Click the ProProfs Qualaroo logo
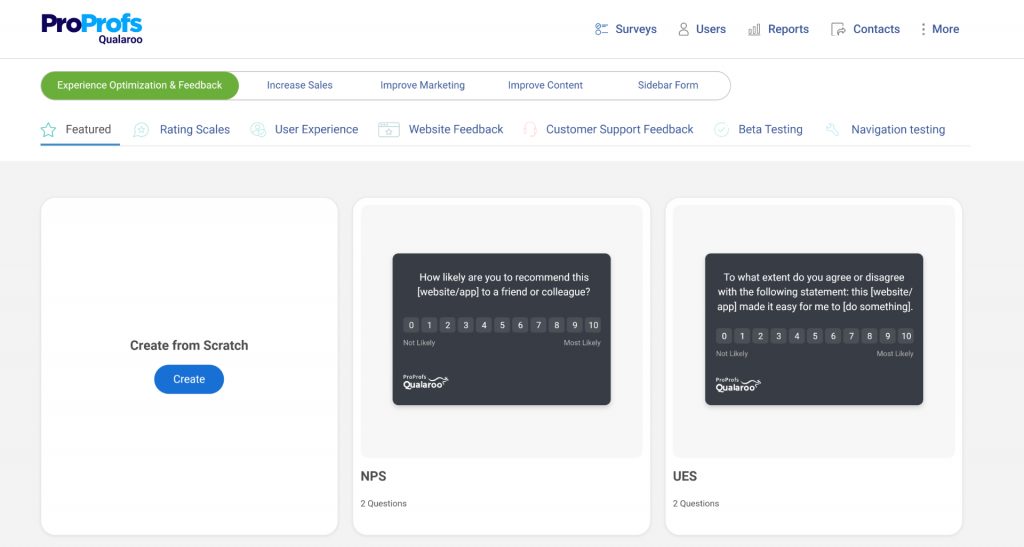The width and height of the screenshot is (1024, 547). coord(92,29)
